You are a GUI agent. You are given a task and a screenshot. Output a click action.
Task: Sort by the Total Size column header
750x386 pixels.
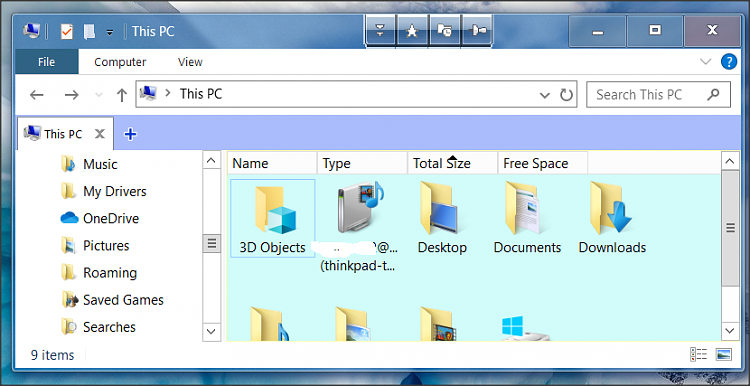click(452, 164)
